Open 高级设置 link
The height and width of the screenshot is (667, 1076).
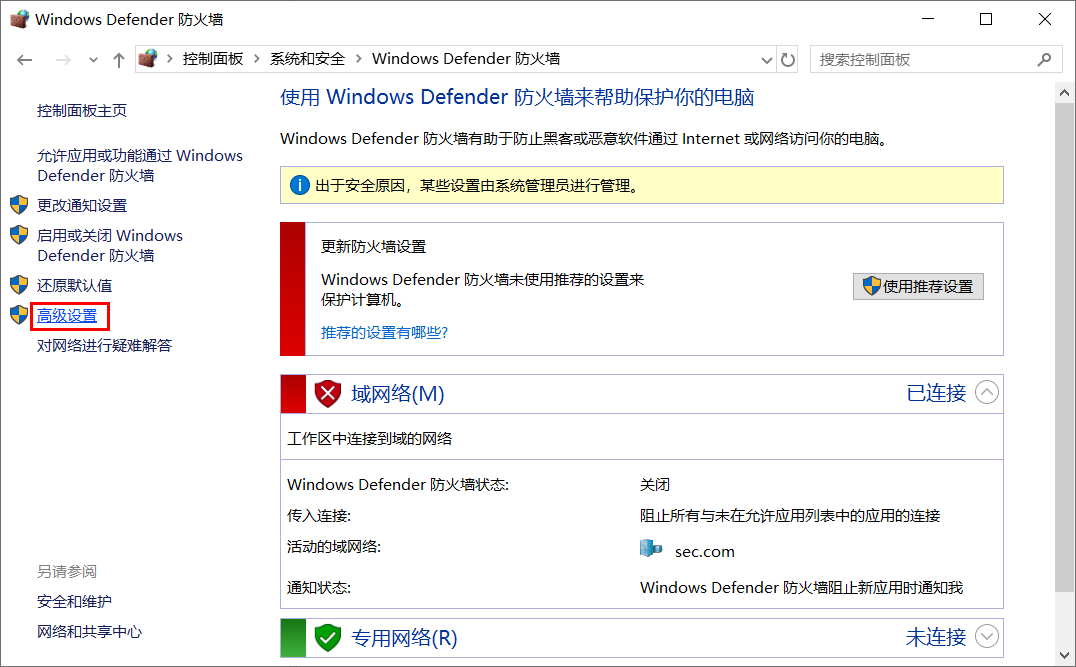pos(67,316)
